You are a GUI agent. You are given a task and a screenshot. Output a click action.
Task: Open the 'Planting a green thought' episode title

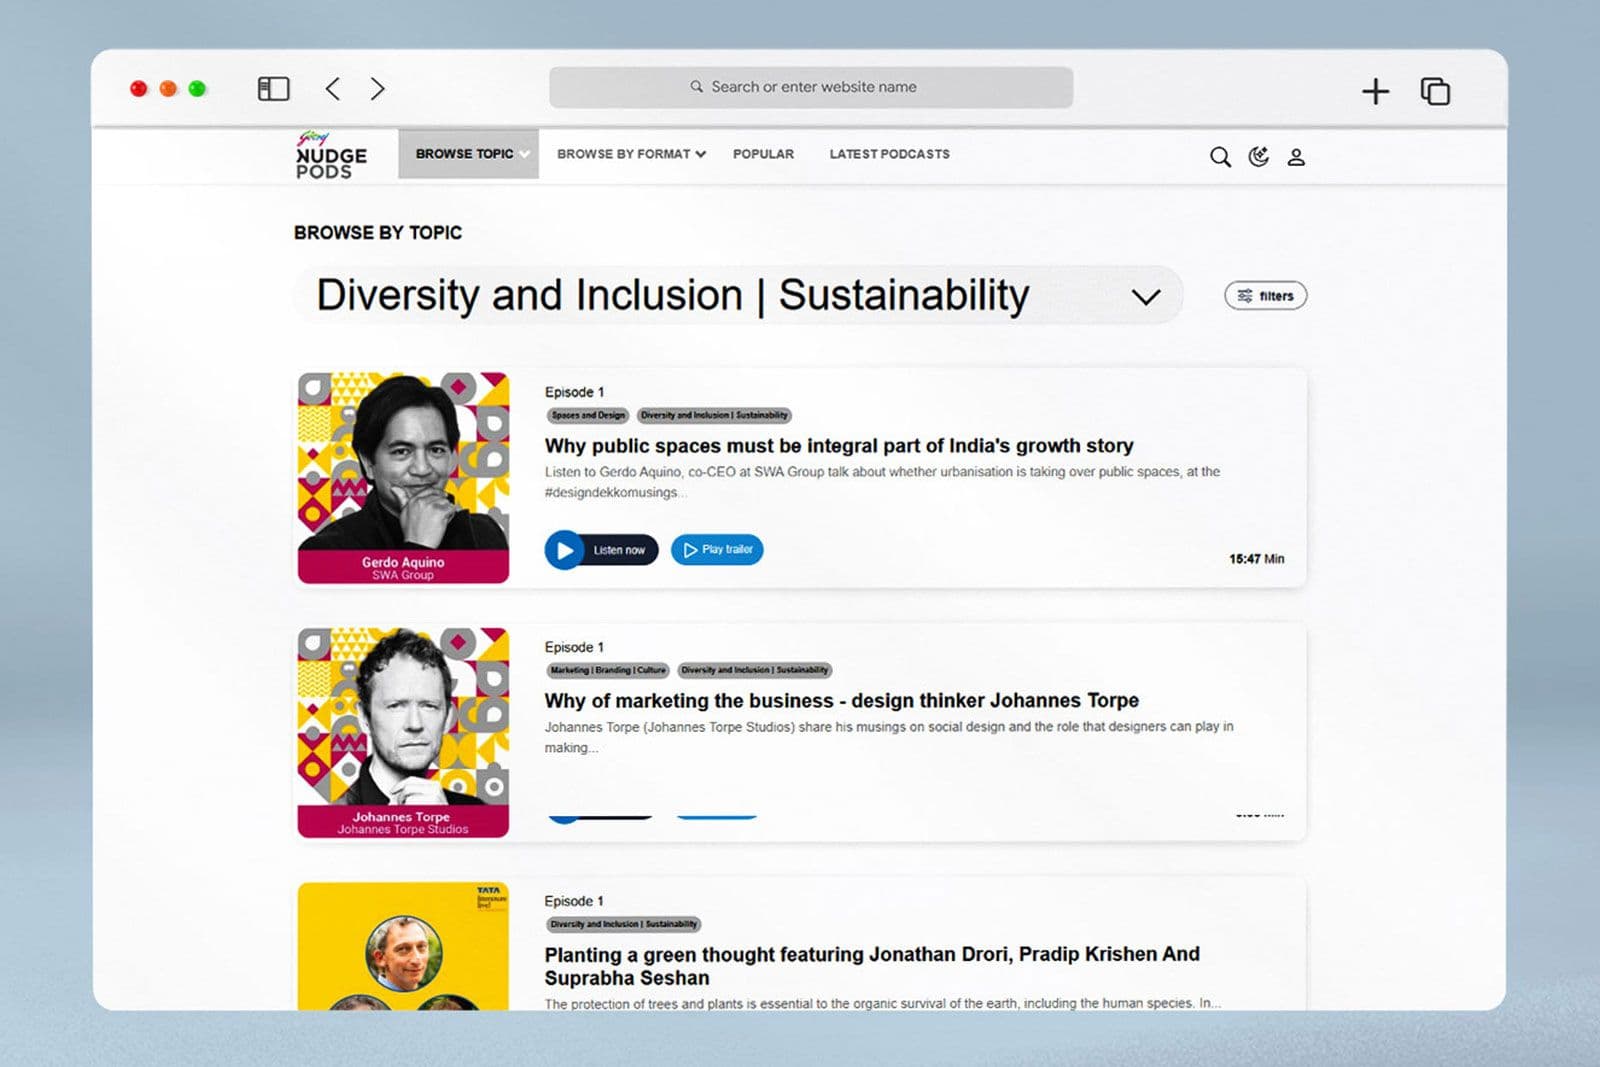point(872,966)
